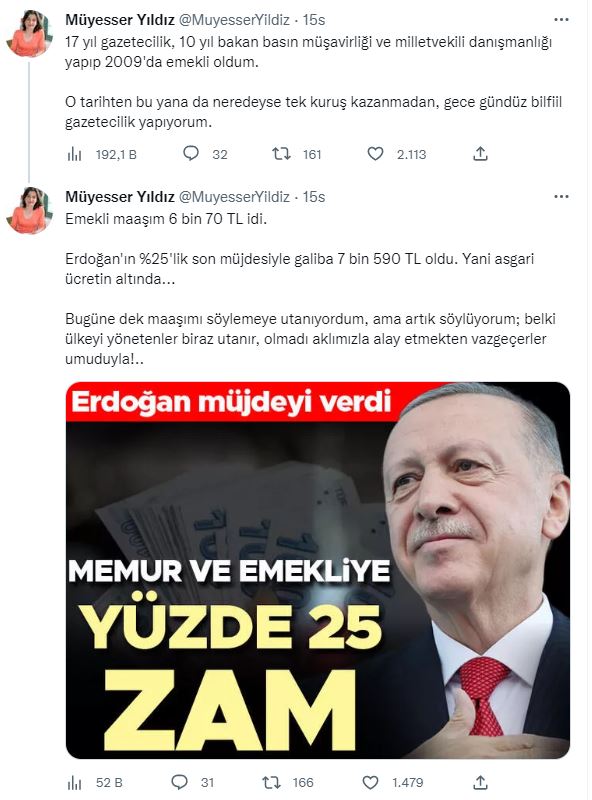Open the 15s timestamp of second tweet

point(314,197)
